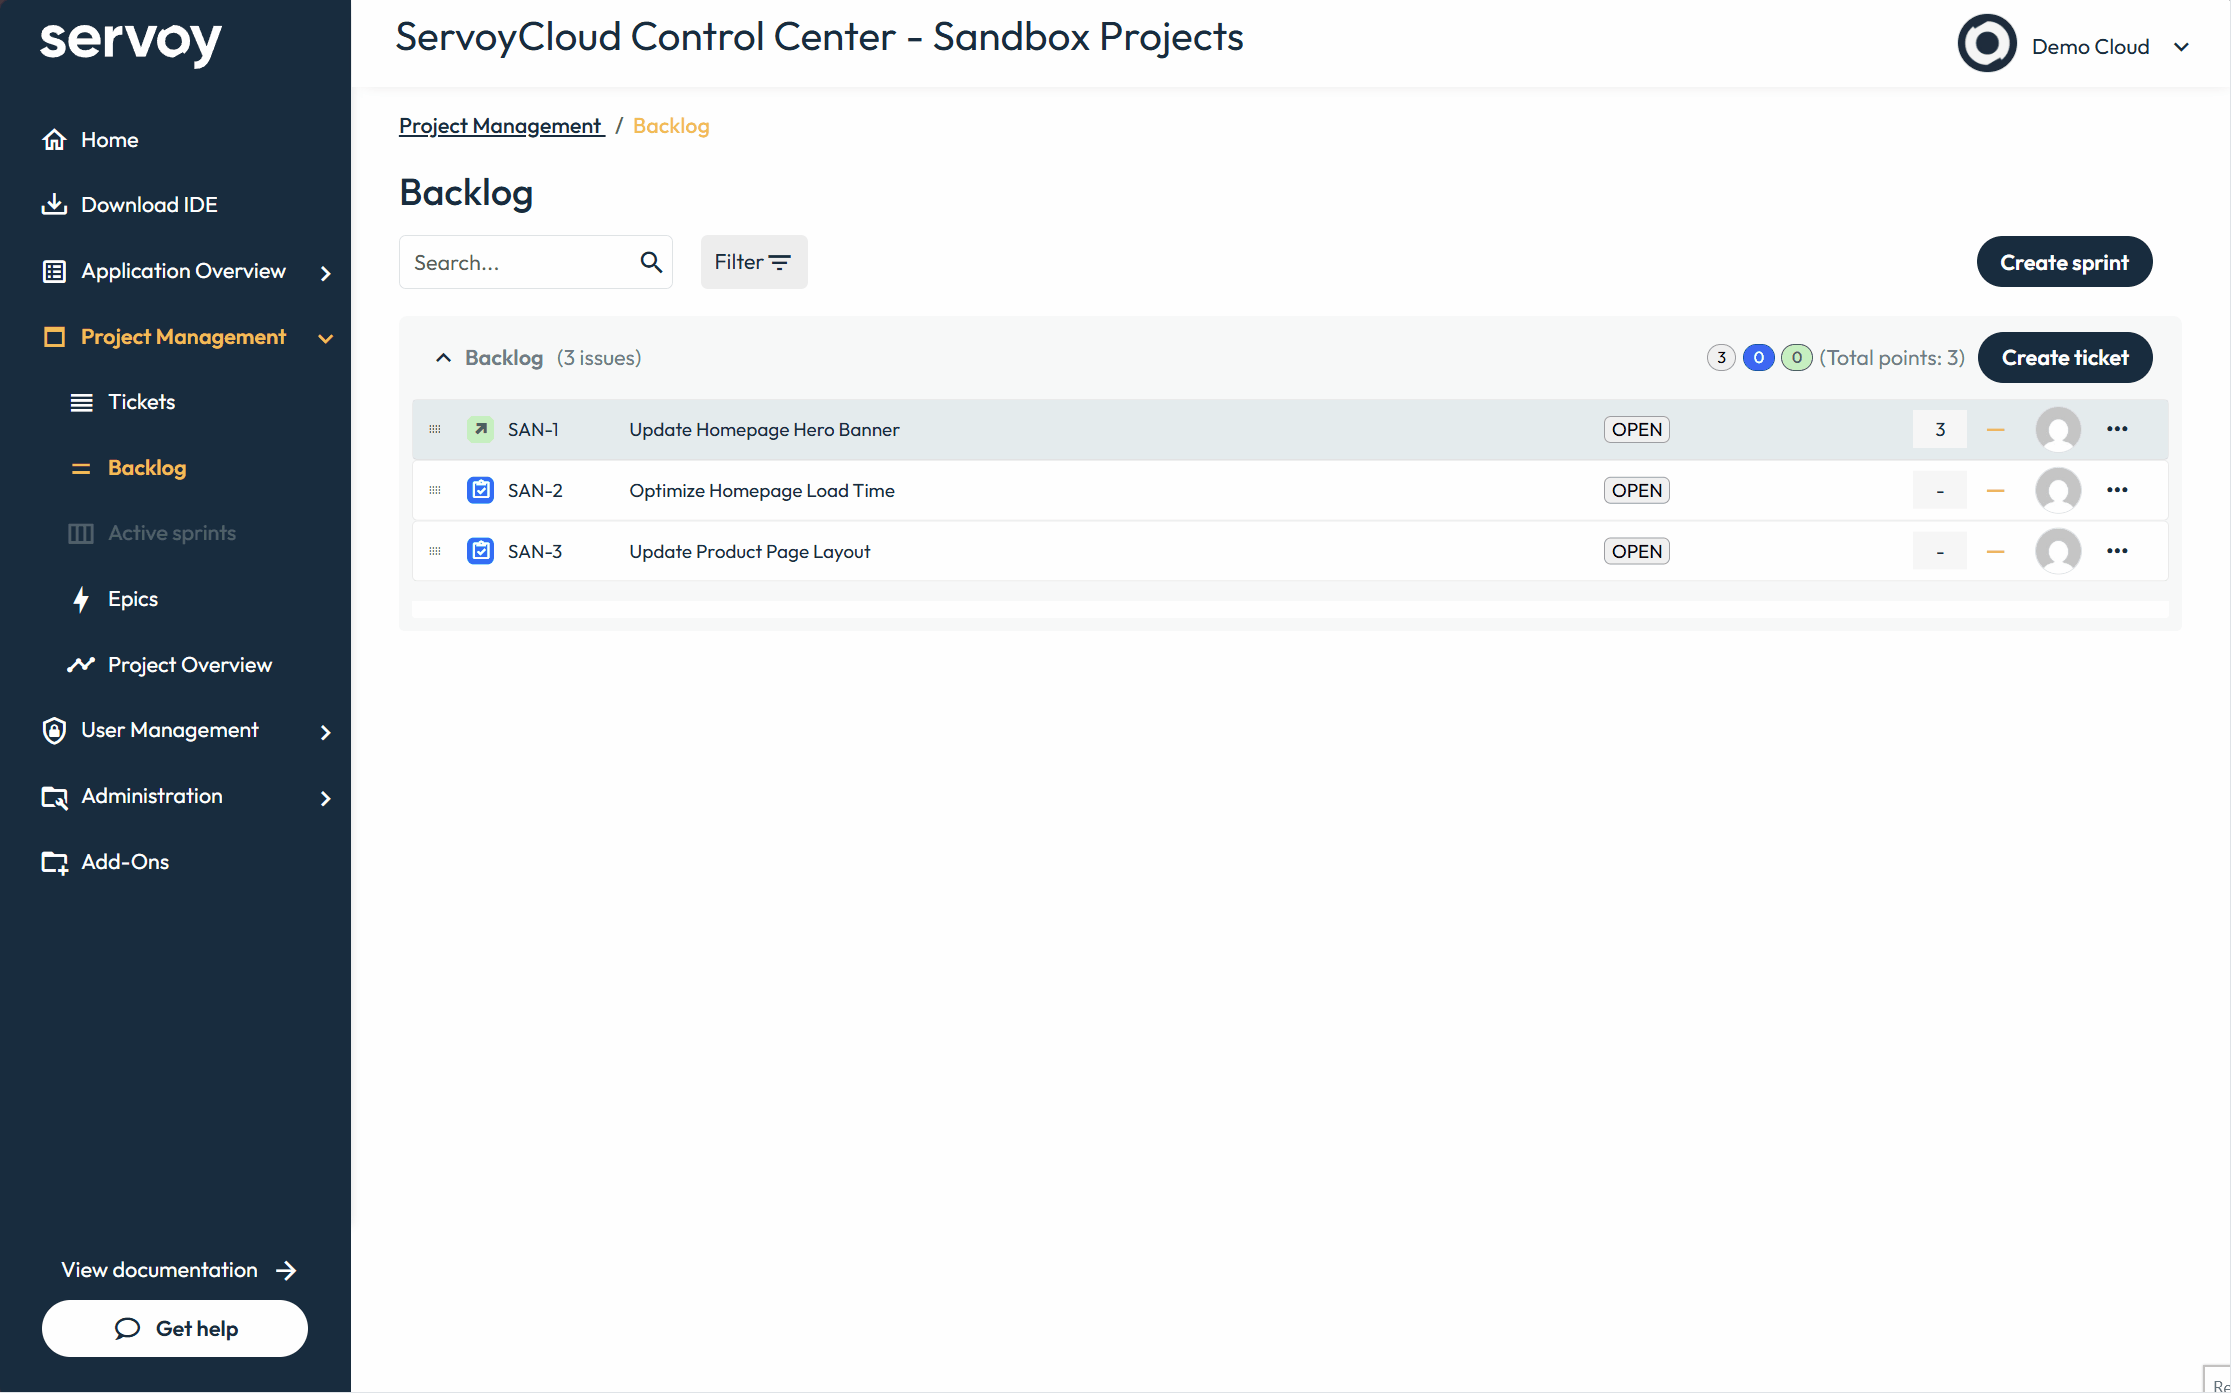Click the search magnifier icon
This screenshot has width=2231, height=1393.
[651, 262]
